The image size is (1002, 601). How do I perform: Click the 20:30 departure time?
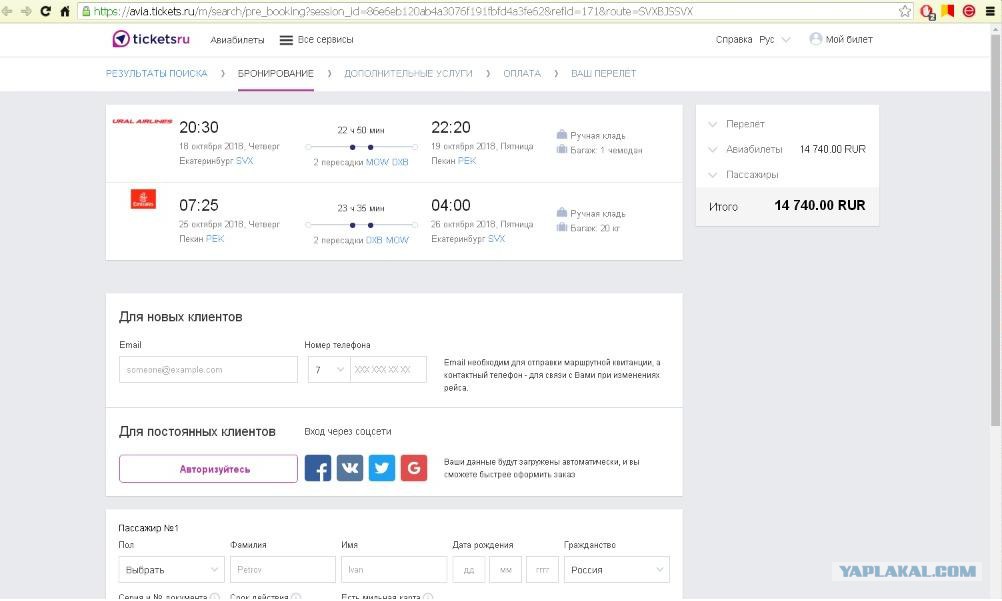tap(199, 127)
